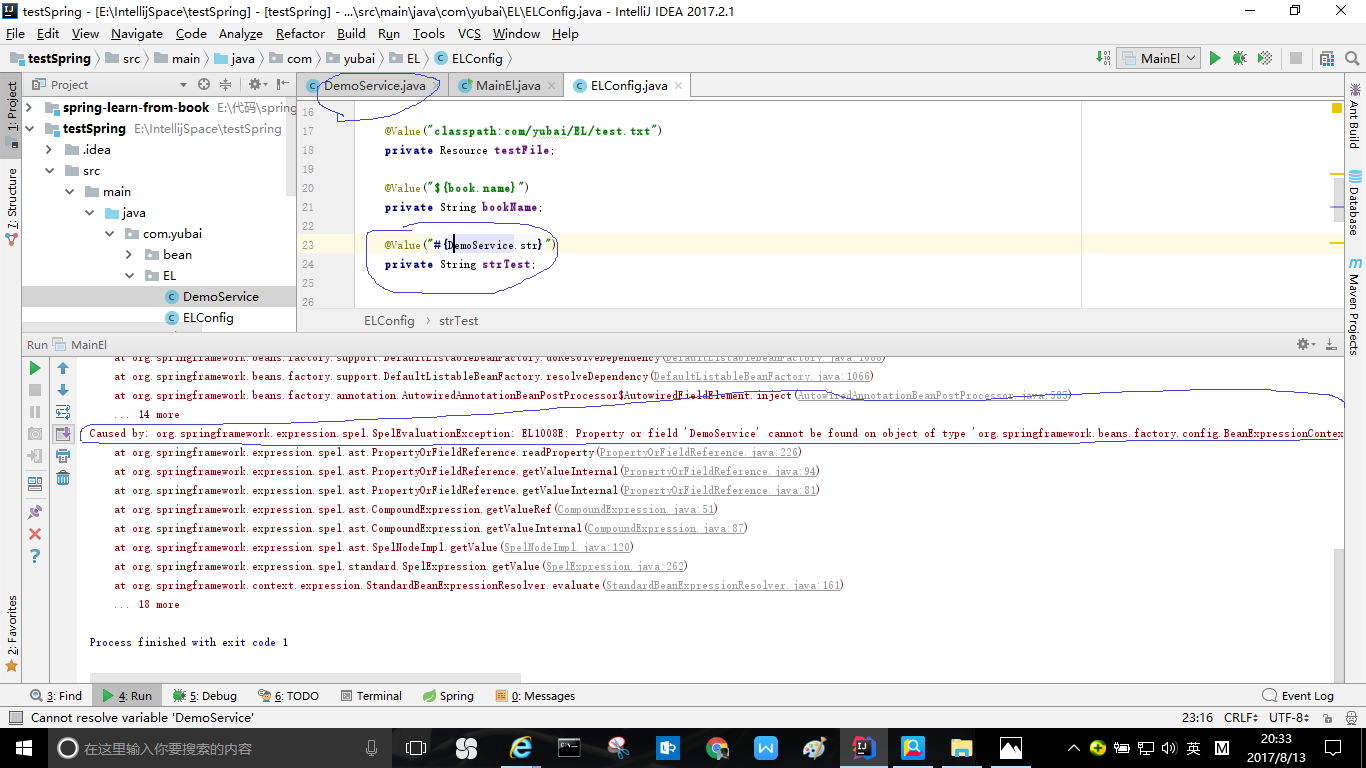Print the Run console output
1366x768 pixels.
click(63, 456)
